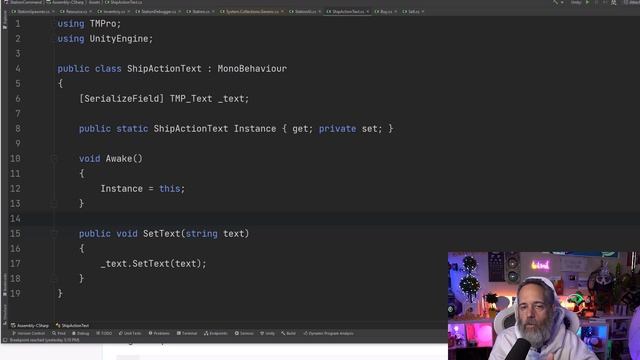Click the 'this' keyword on line 12
The image size is (640, 360).
point(169,189)
